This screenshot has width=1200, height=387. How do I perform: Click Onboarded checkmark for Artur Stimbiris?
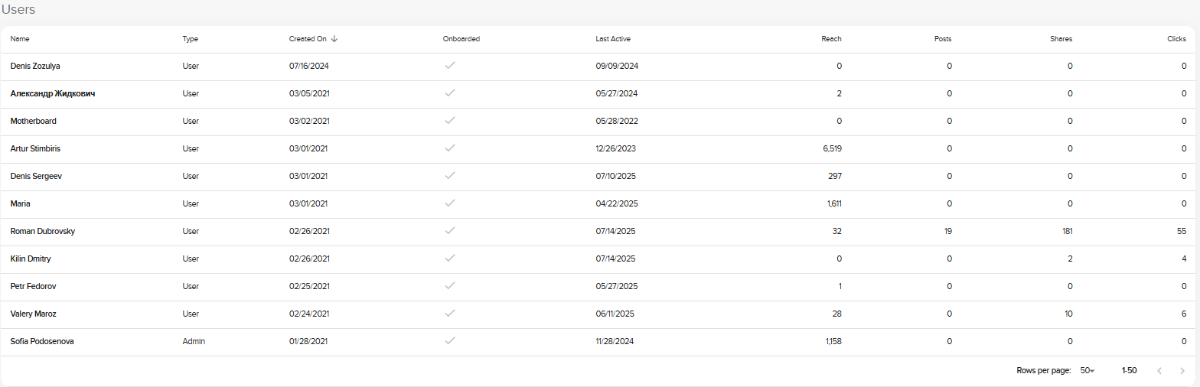click(450, 148)
